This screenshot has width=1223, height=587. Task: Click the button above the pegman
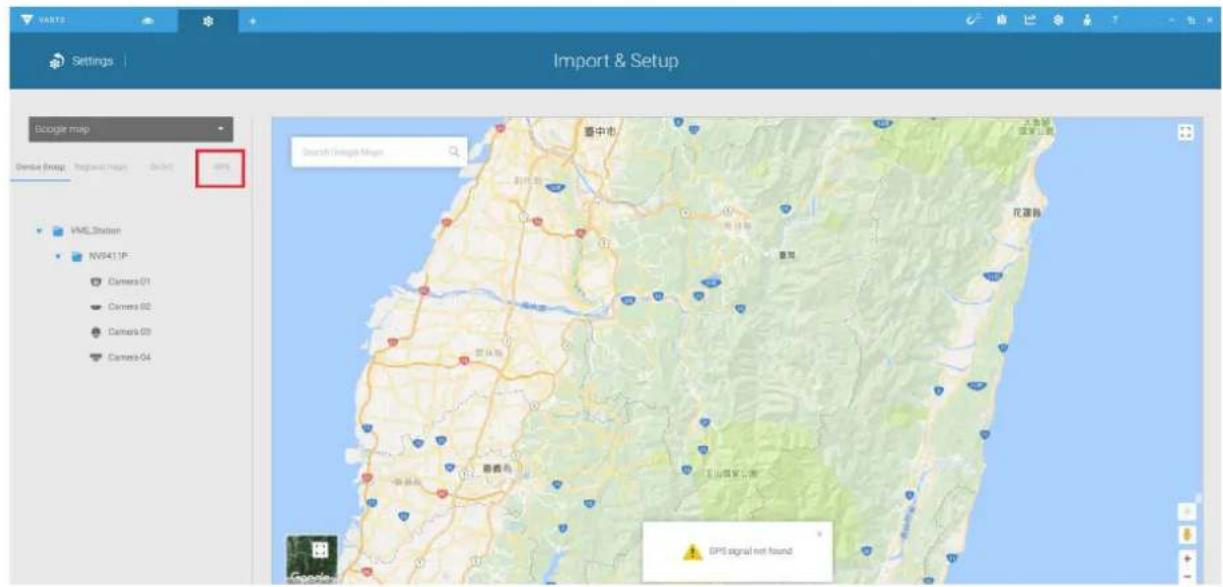tap(1187, 509)
